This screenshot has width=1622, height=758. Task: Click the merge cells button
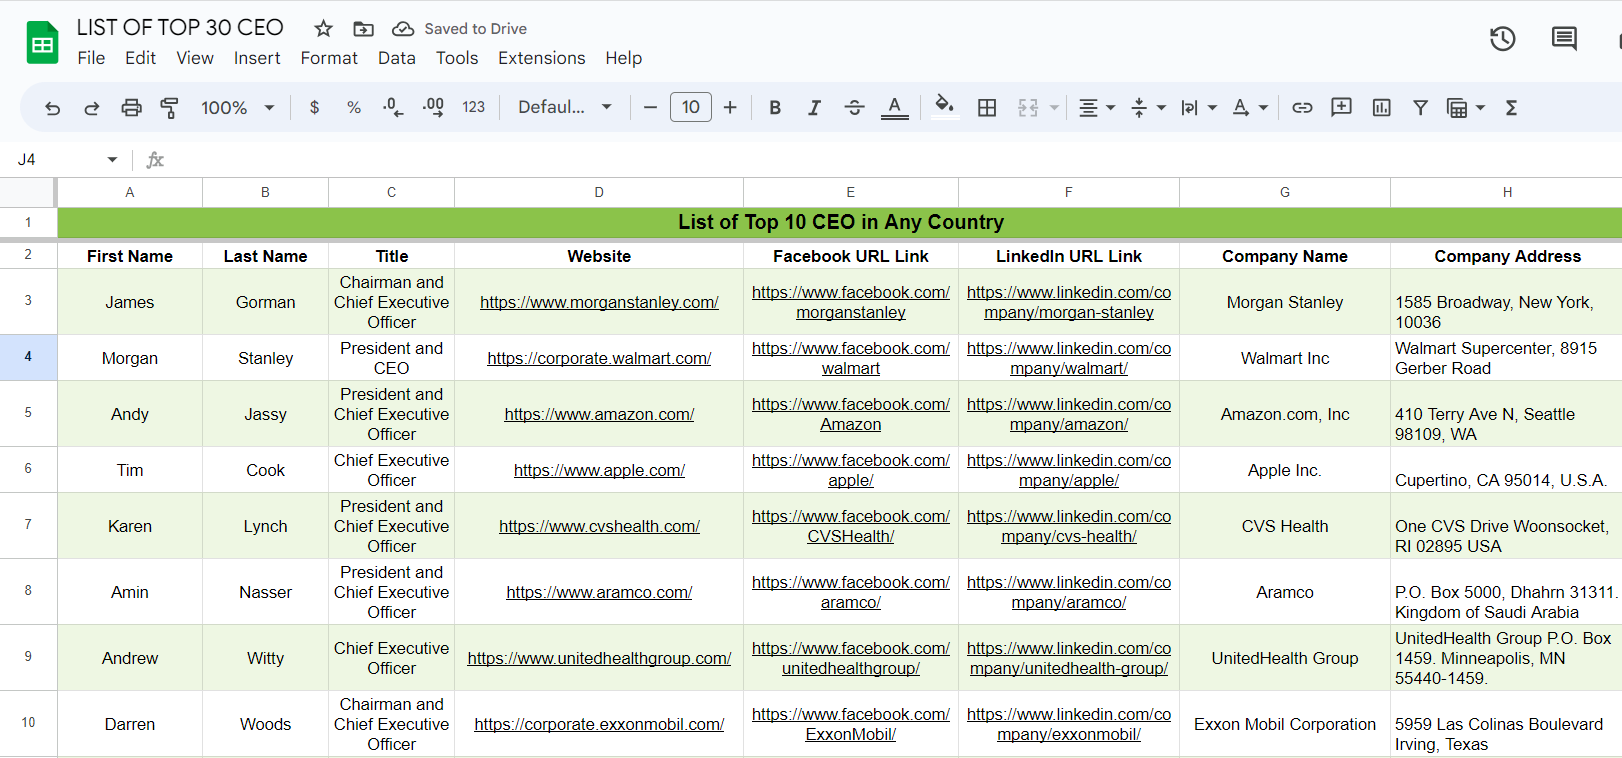click(1028, 107)
